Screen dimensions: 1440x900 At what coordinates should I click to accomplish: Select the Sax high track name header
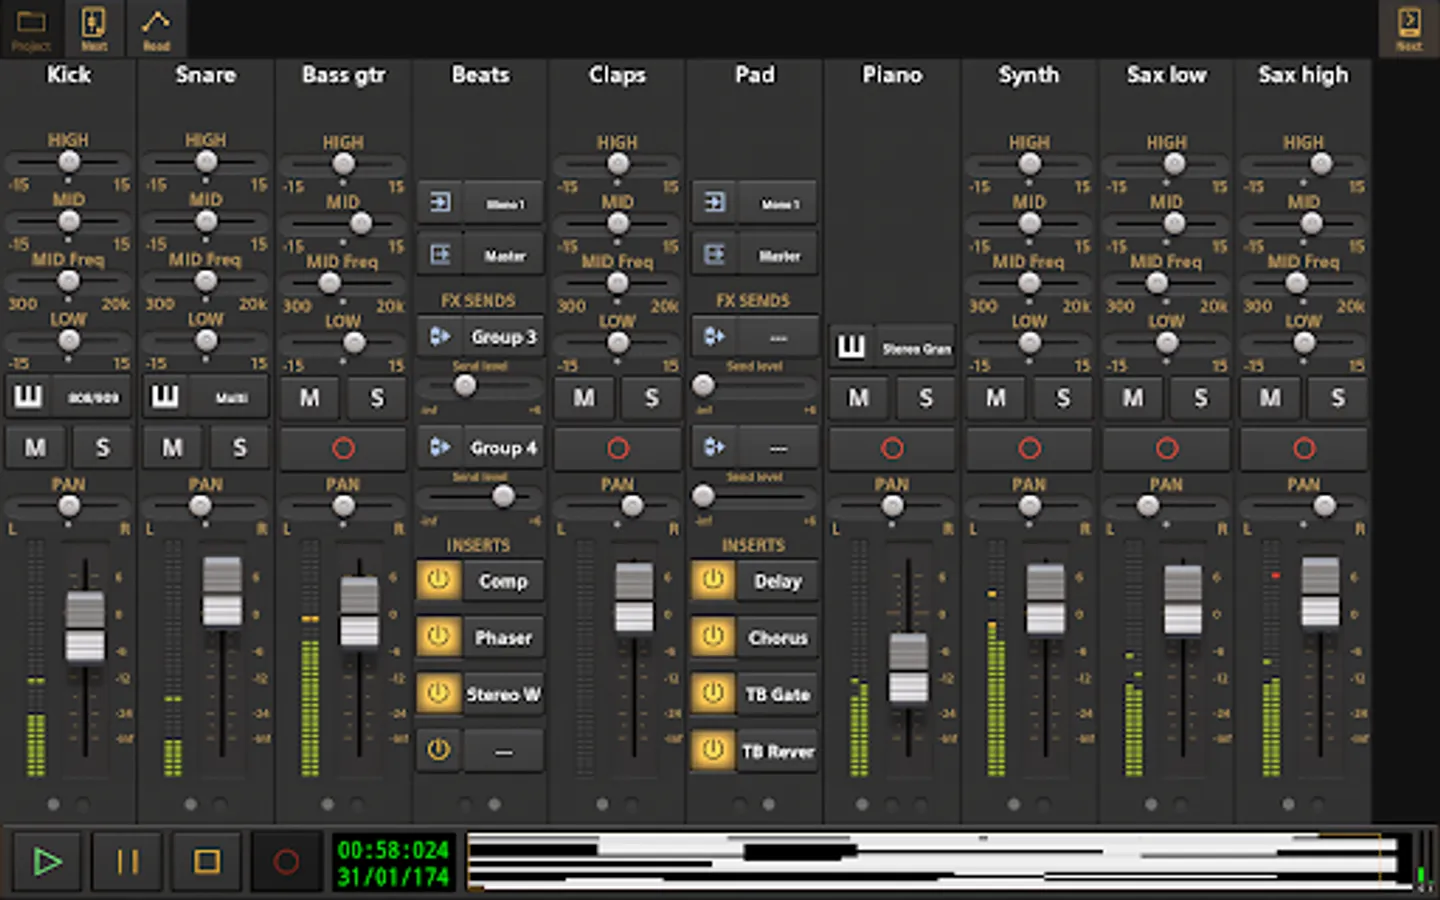pos(1303,75)
